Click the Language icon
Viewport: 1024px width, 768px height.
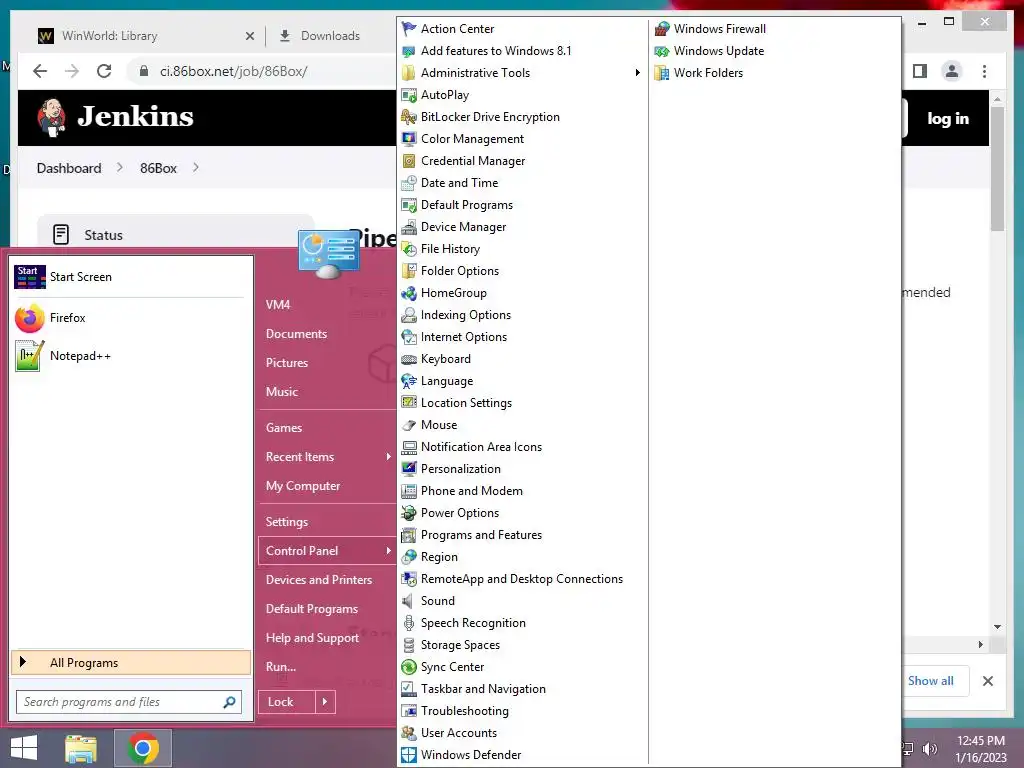pos(409,381)
